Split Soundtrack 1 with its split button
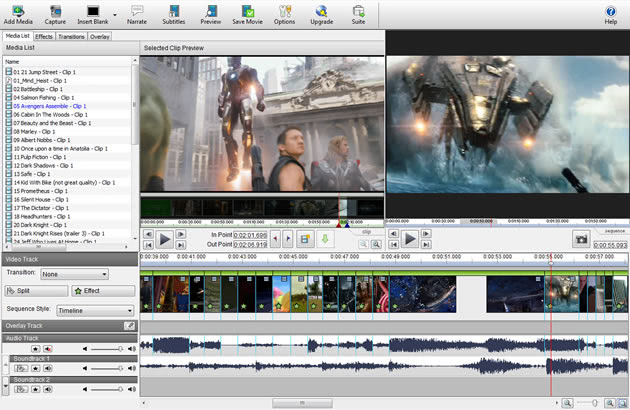 pos(21,368)
